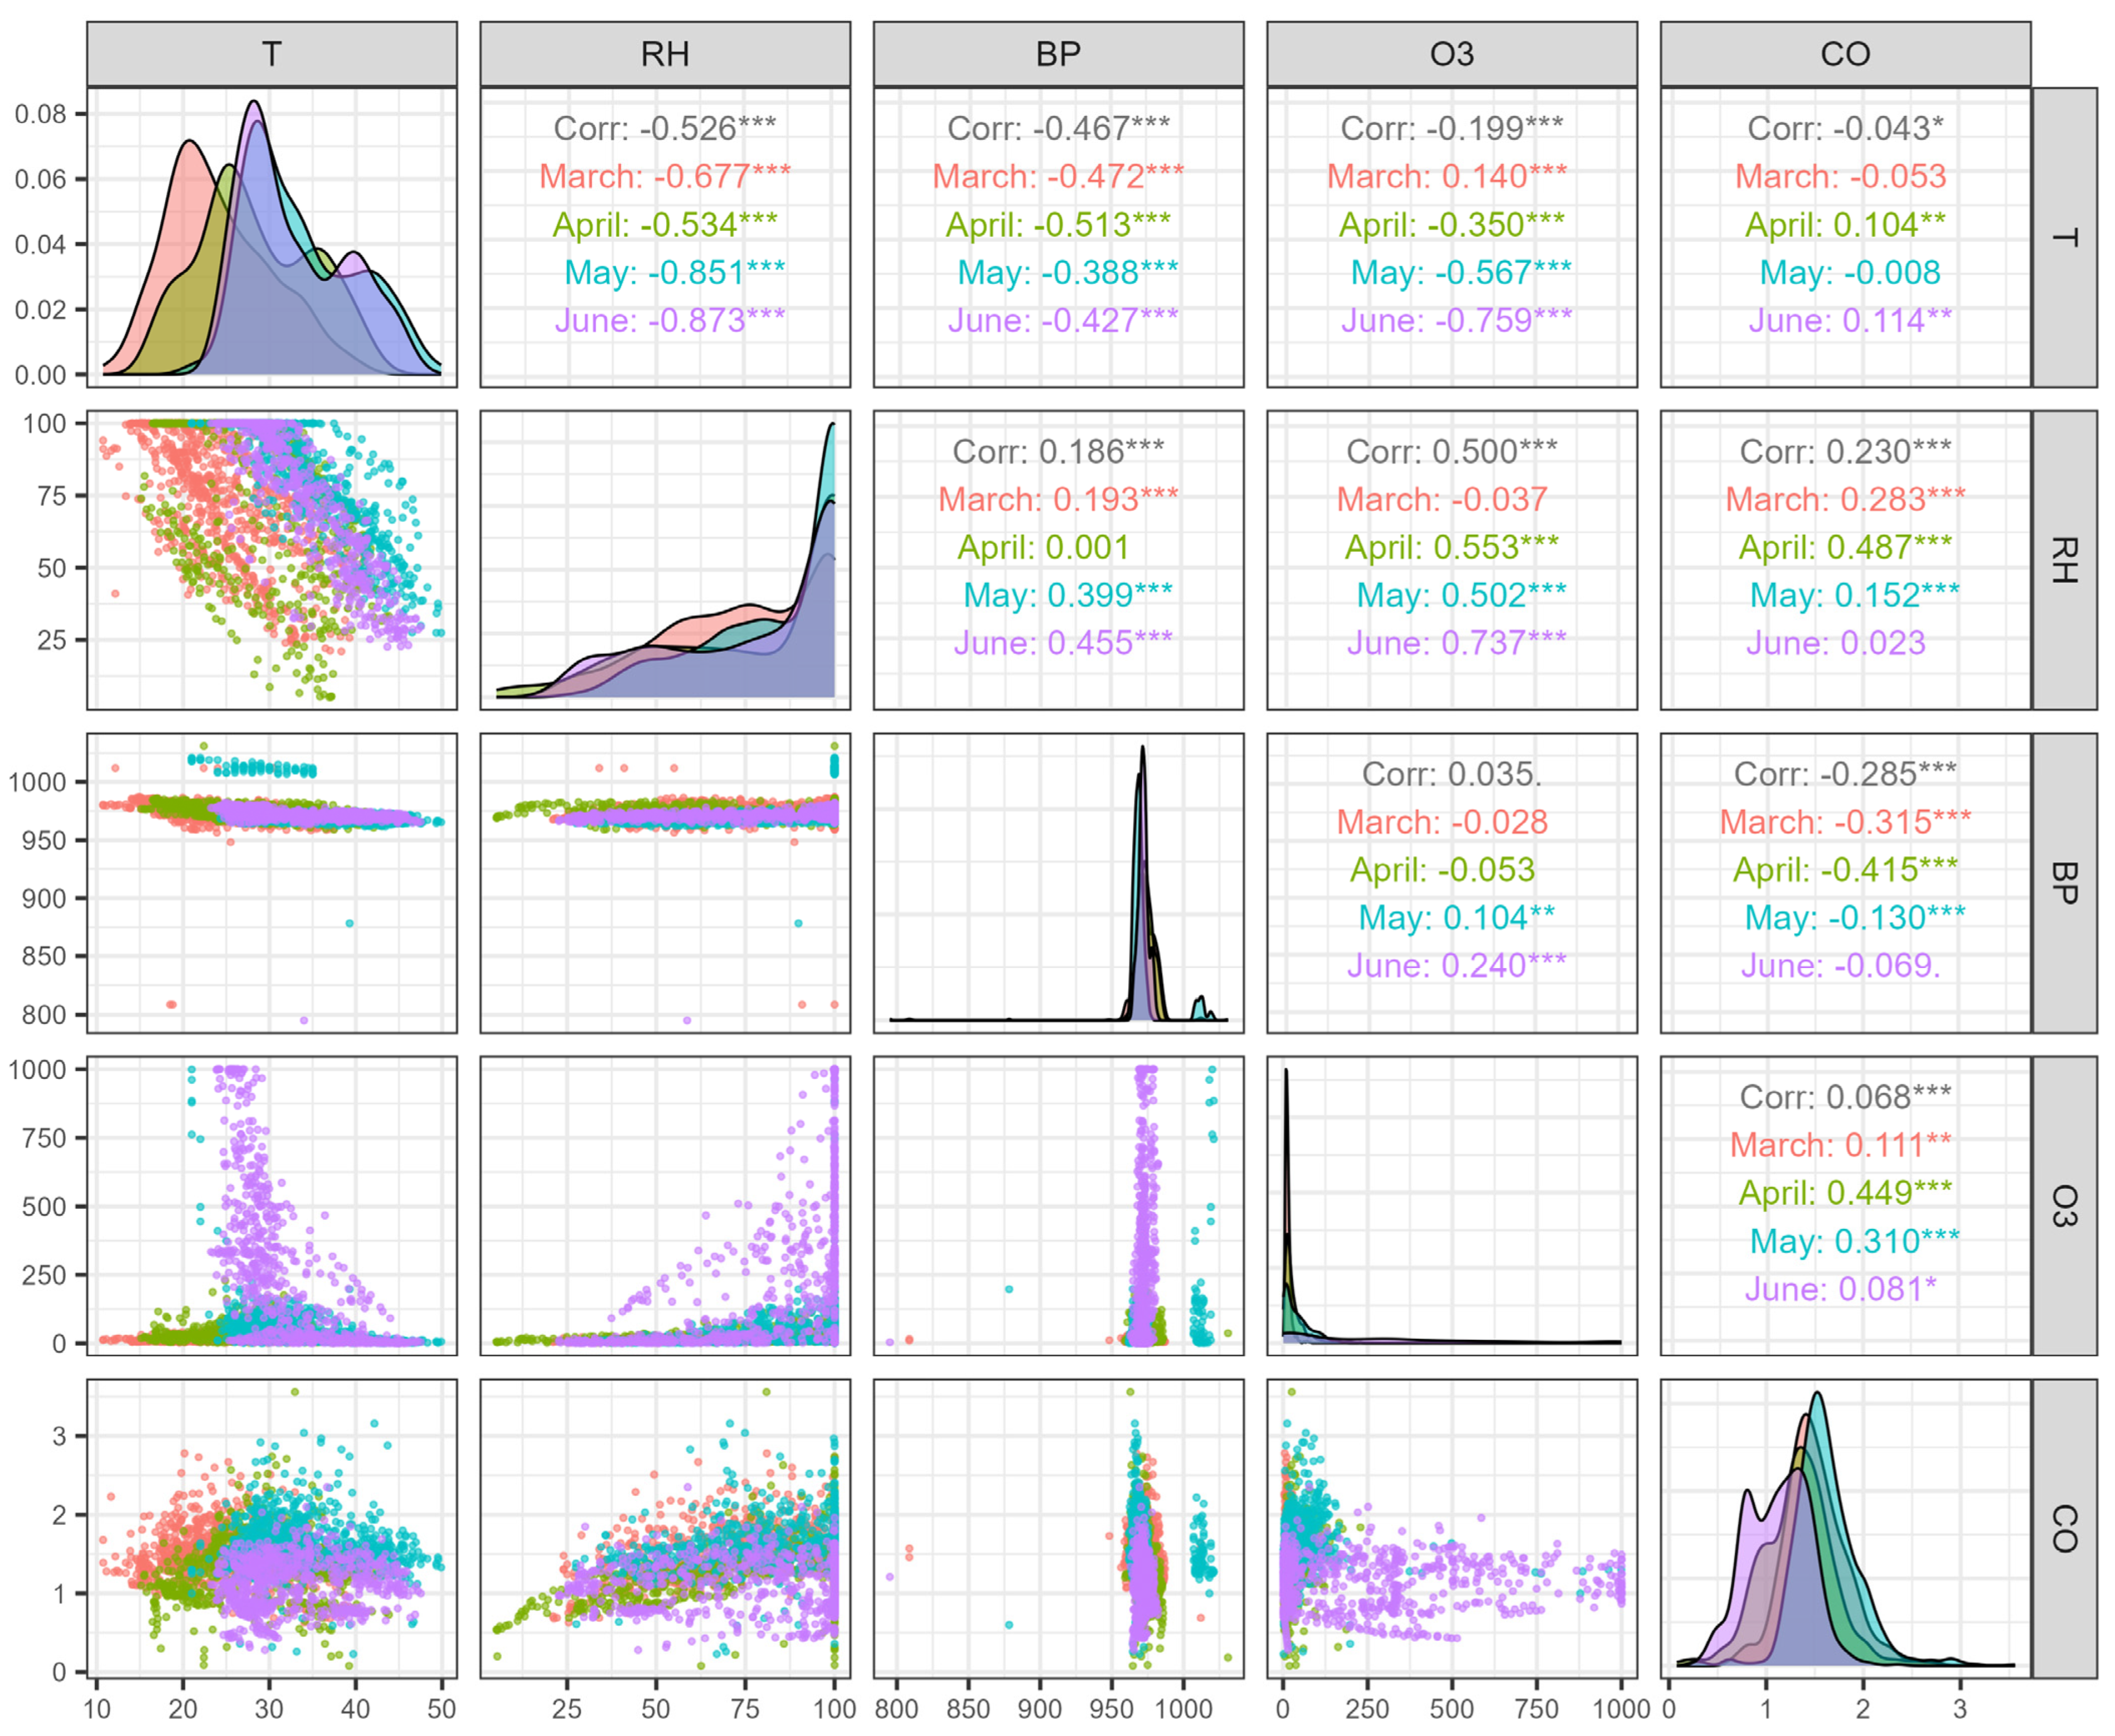Select 'Corr: 0.500***' label
The height and width of the screenshot is (1736, 2115).
[1452, 451]
